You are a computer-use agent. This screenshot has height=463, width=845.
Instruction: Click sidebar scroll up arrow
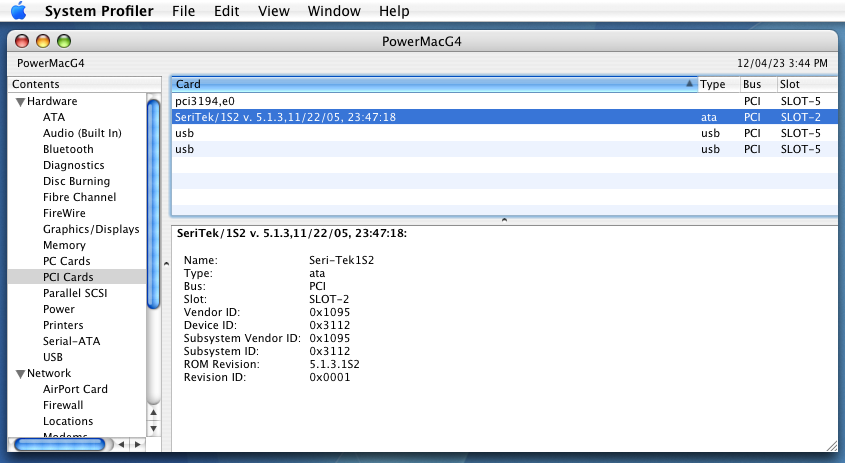(154, 413)
